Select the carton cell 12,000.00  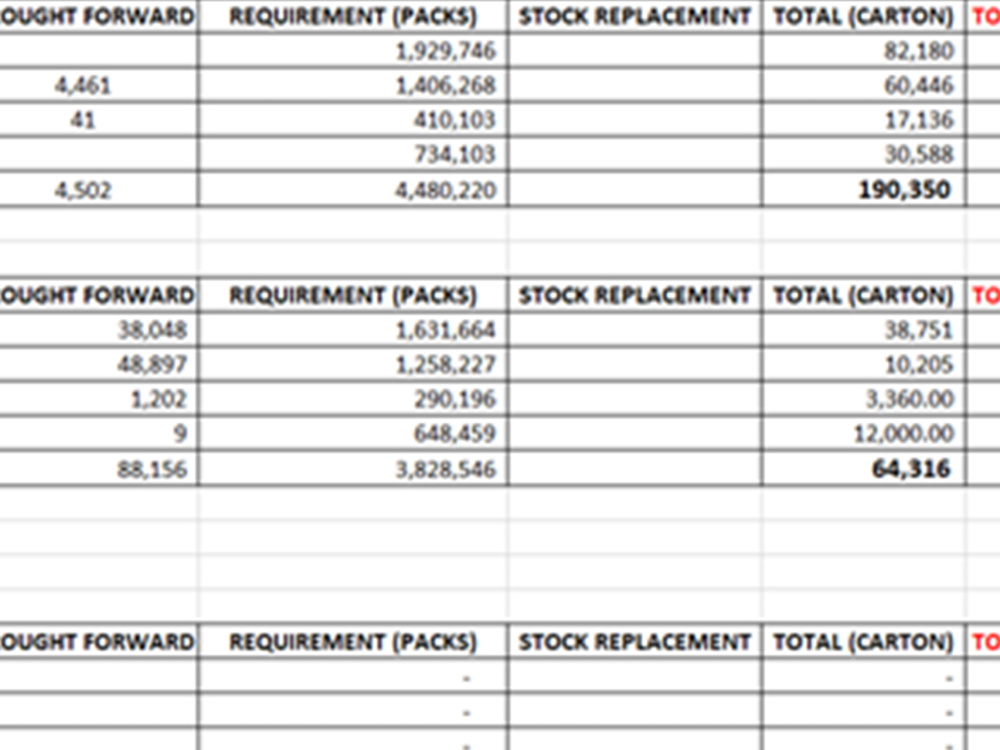(864, 434)
